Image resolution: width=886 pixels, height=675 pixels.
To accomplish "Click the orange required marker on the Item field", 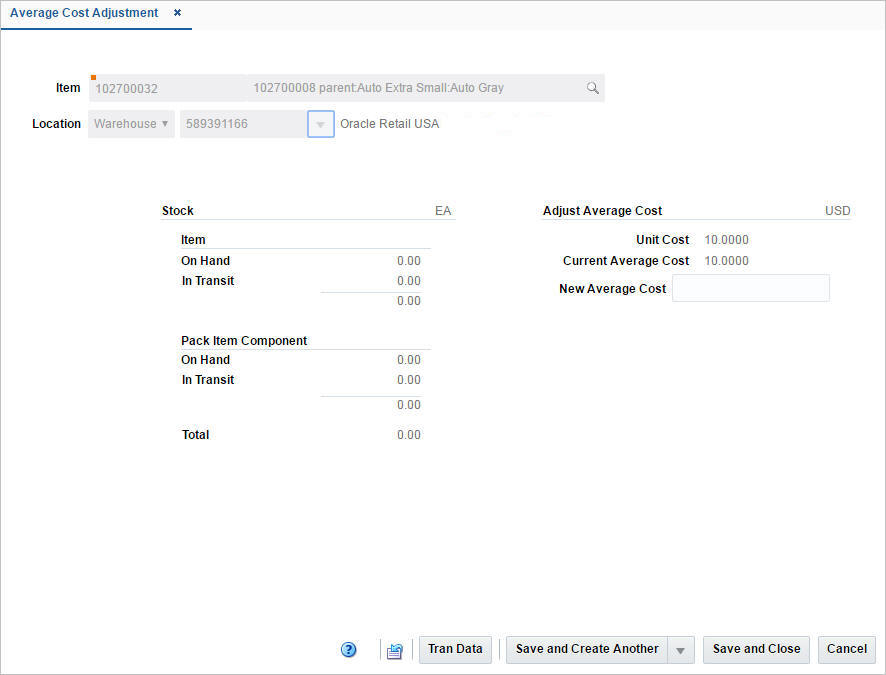I will click(x=92, y=78).
